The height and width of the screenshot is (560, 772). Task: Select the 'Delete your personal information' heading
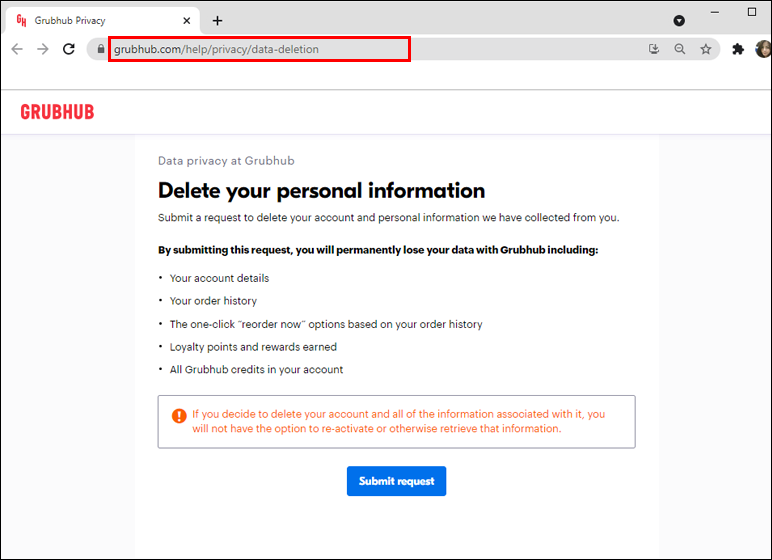coord(322,191)
